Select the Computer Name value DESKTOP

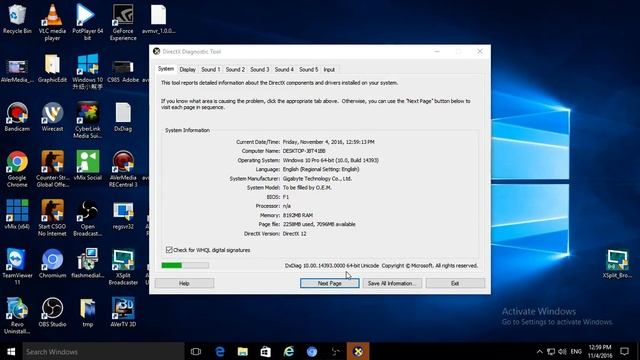coord(304,151)
